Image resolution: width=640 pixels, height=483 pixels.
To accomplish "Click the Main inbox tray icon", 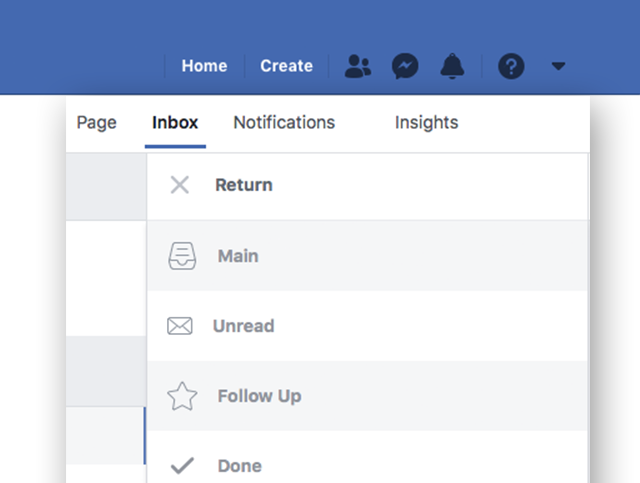I will pos(182,256).
